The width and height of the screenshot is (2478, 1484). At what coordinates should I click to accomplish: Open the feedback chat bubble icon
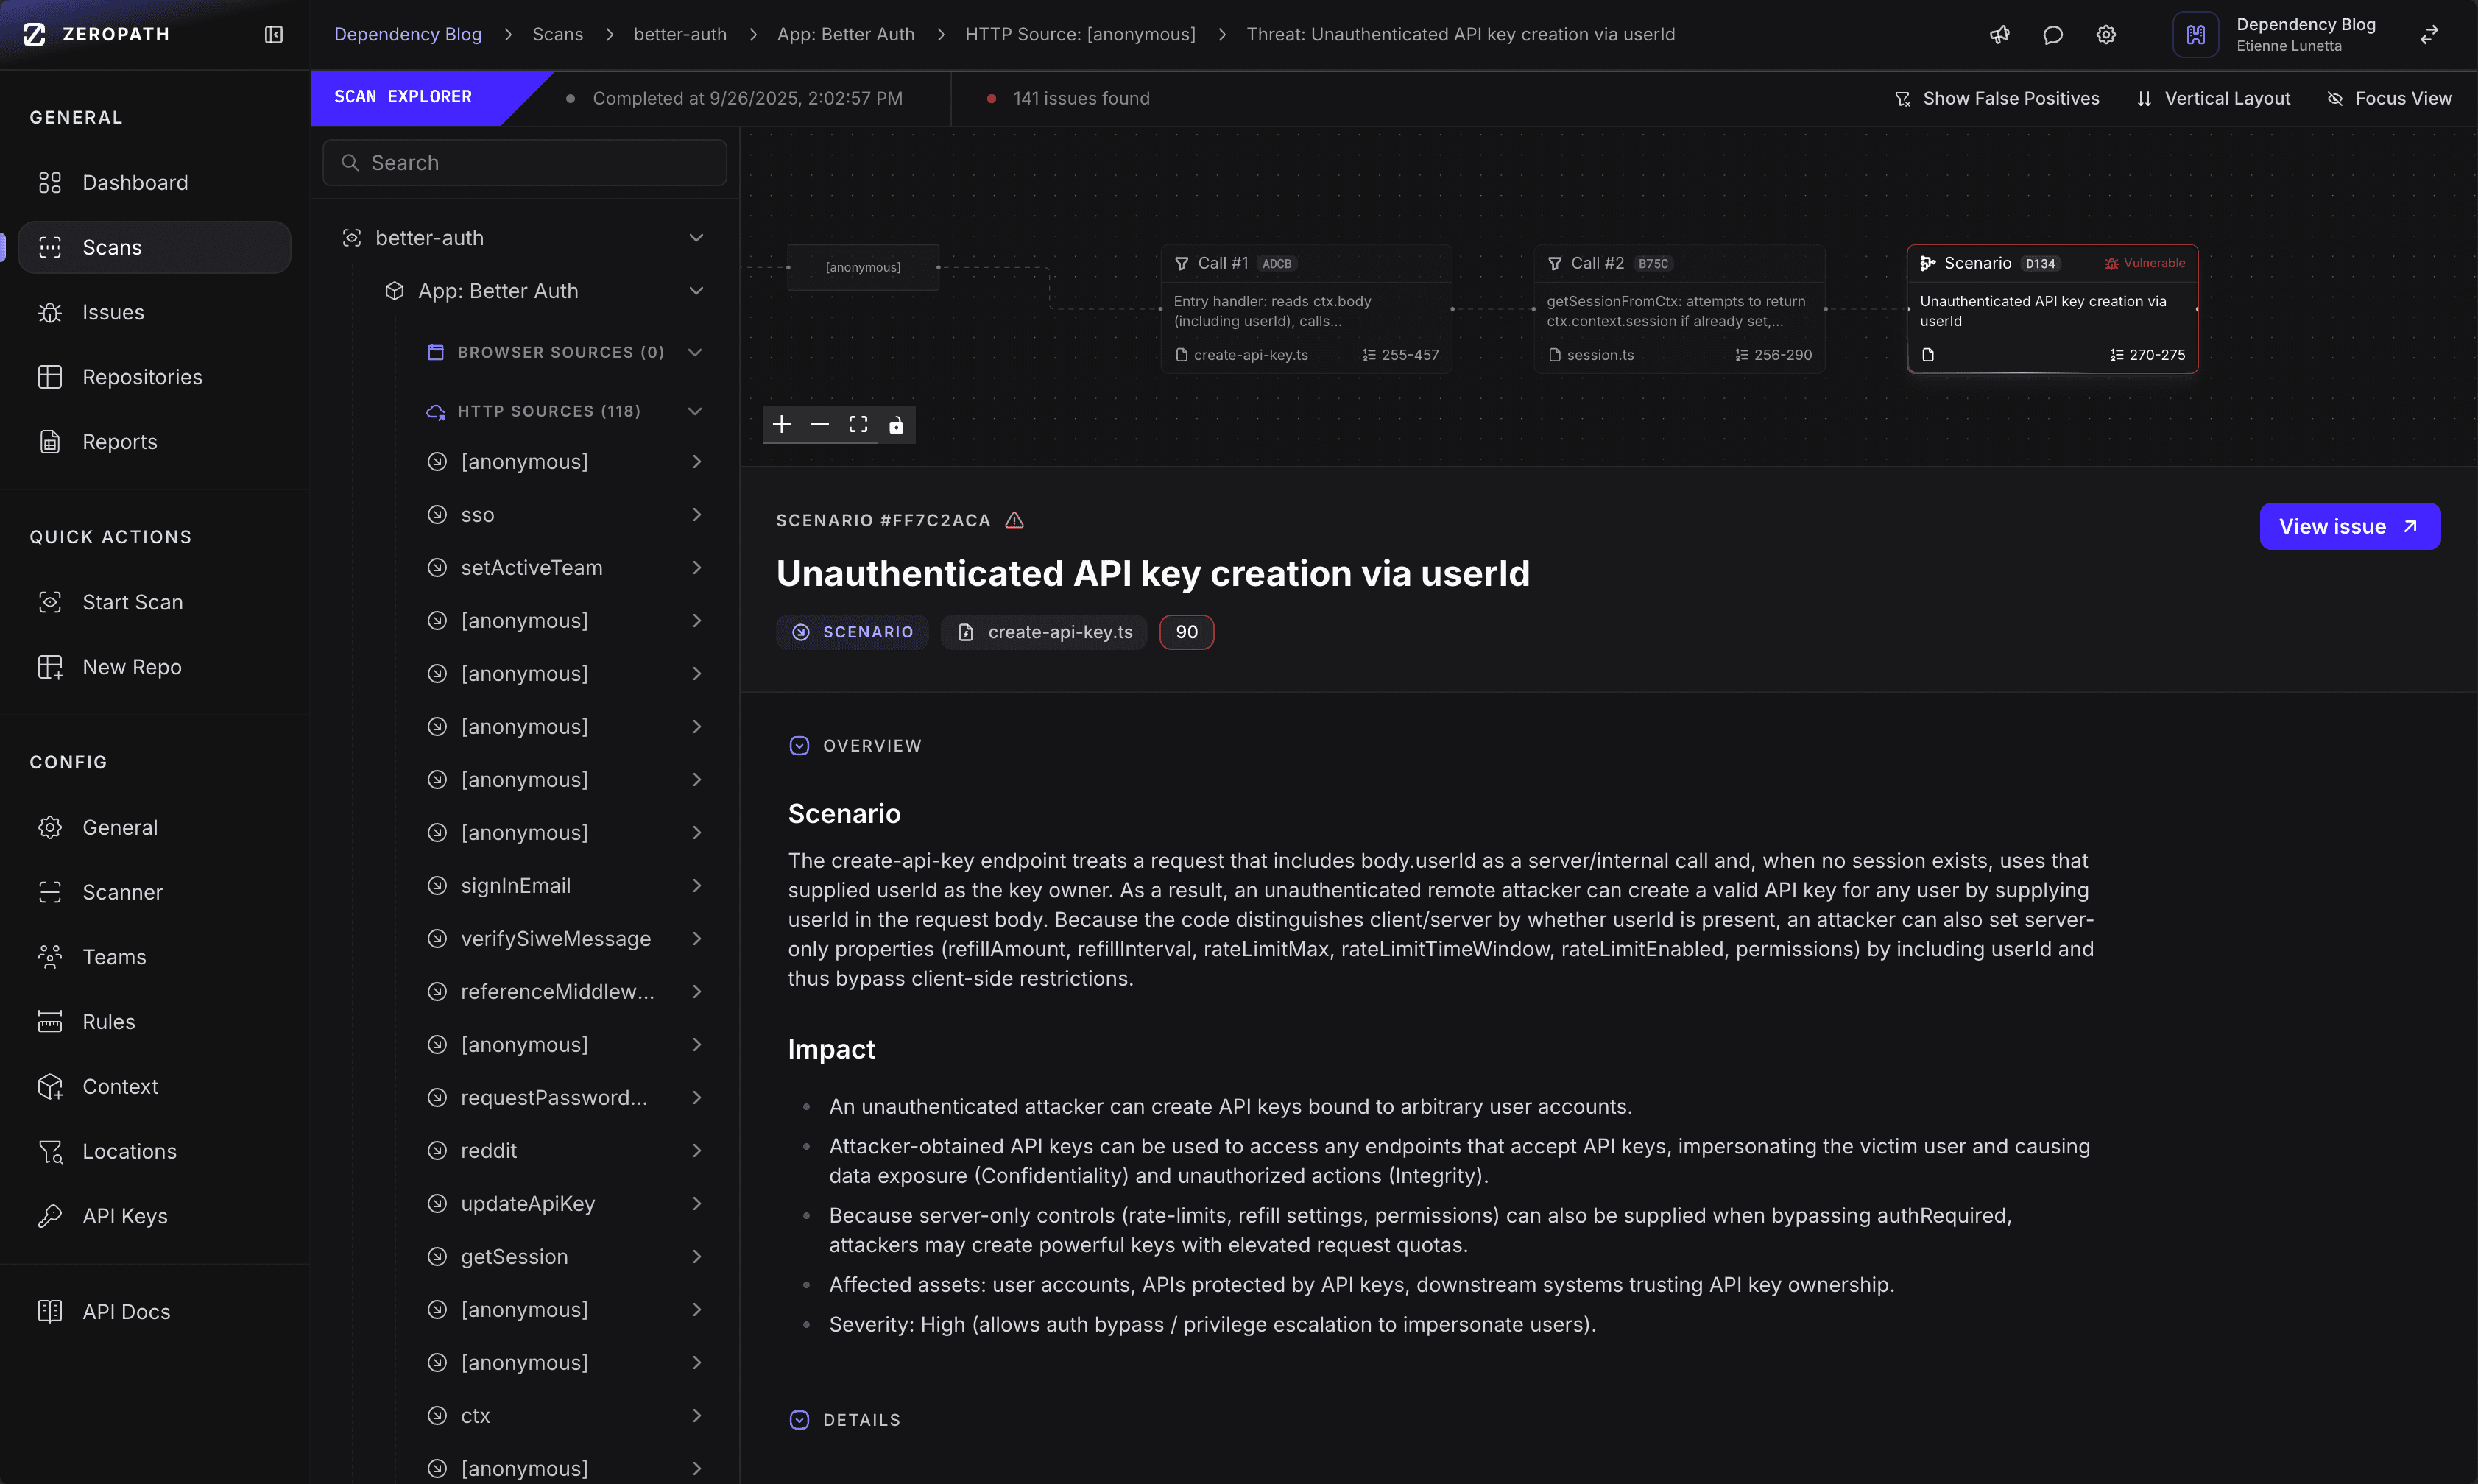pos(2052,33)
